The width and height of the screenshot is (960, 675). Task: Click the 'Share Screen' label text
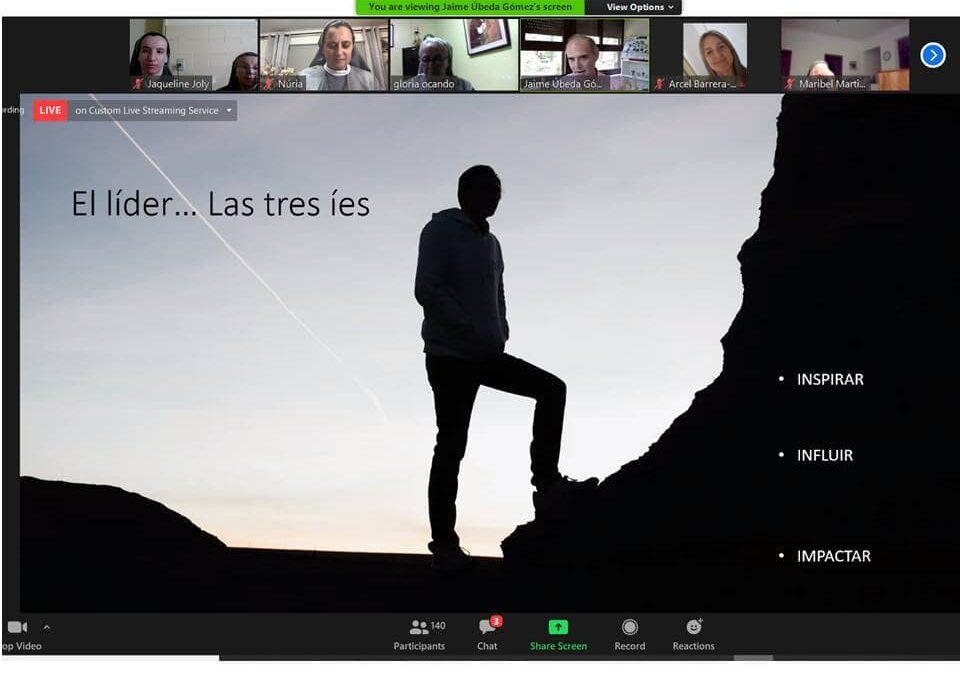[x=558, y=646]
